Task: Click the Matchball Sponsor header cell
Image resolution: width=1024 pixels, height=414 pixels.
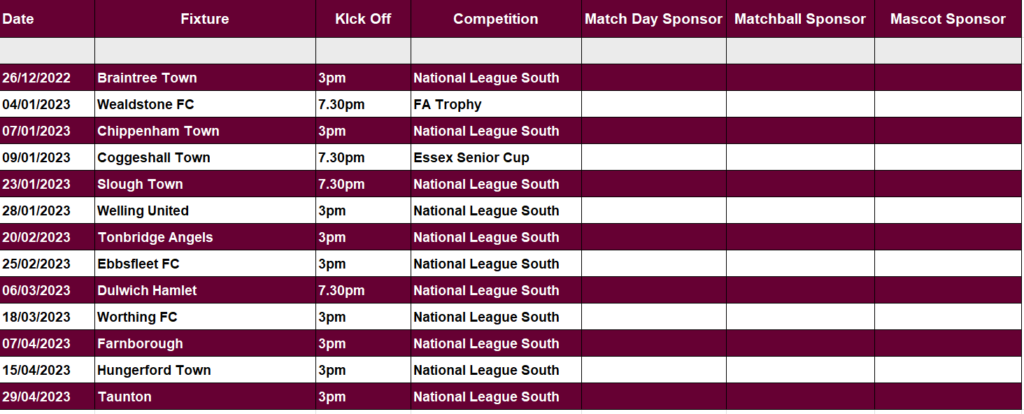Action: (x=801, y=19)
